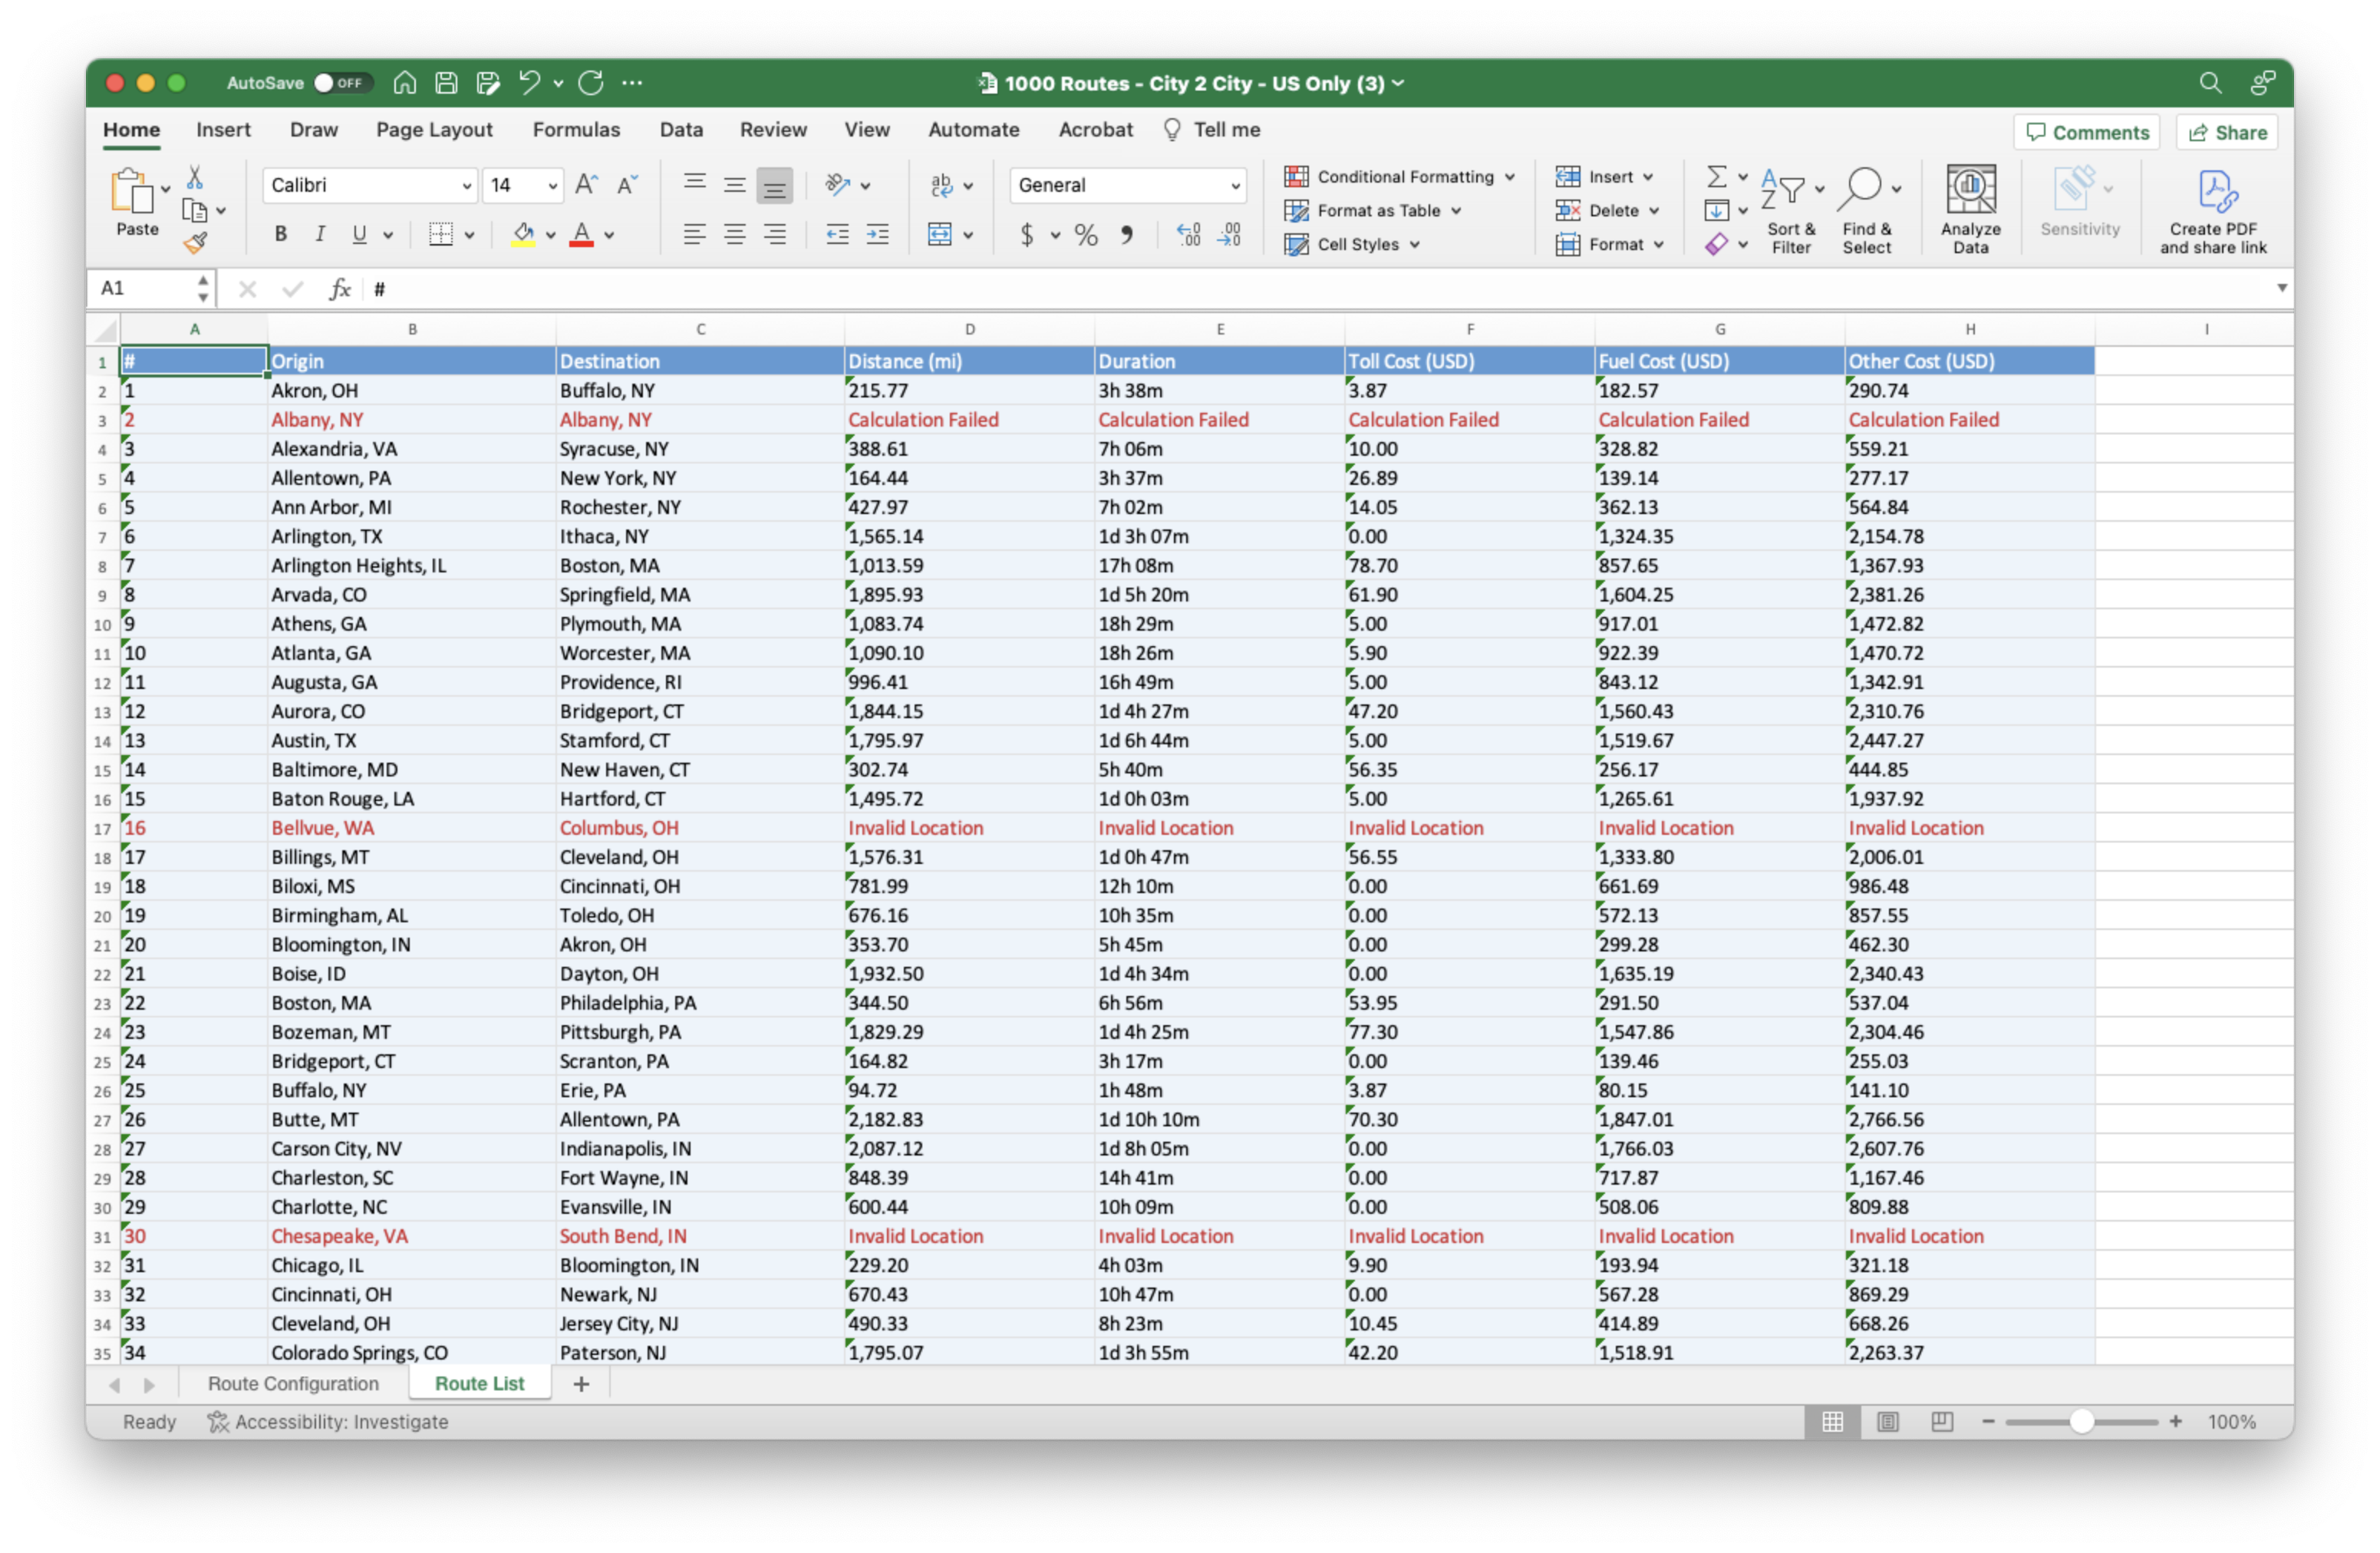The height and width of the screenshot is (1553, 2380).
Task: Align text to bottom
Action: click(x=775, y=185)
